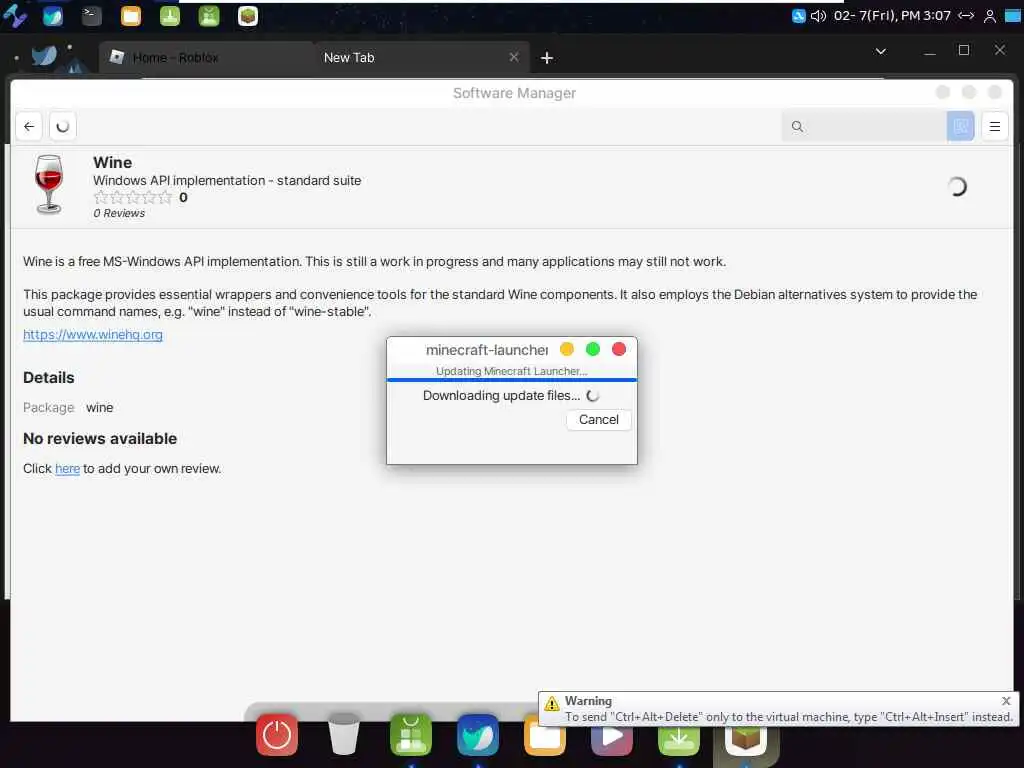
Task: Click the browser bird logo left of tabs
Action: pos(44,56)
